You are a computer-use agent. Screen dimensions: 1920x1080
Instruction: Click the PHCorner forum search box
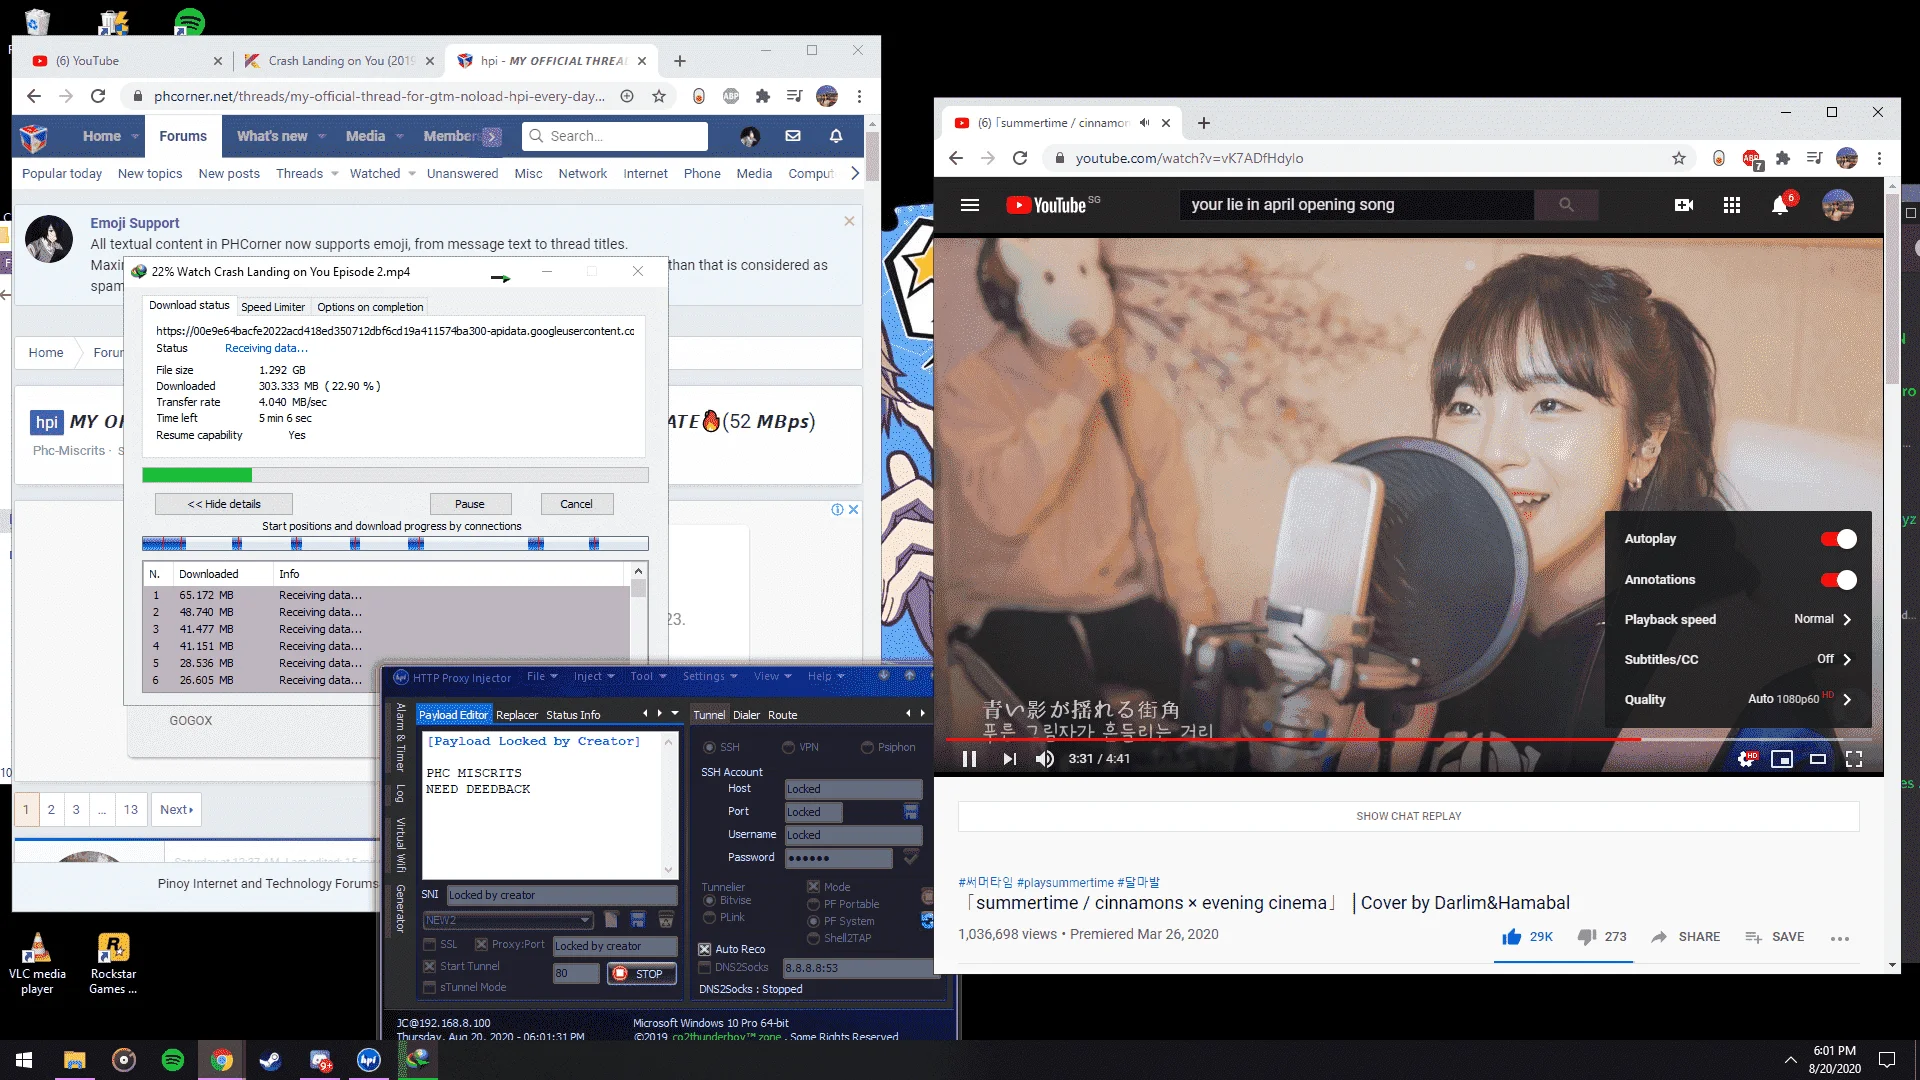[x=615, y=136]
